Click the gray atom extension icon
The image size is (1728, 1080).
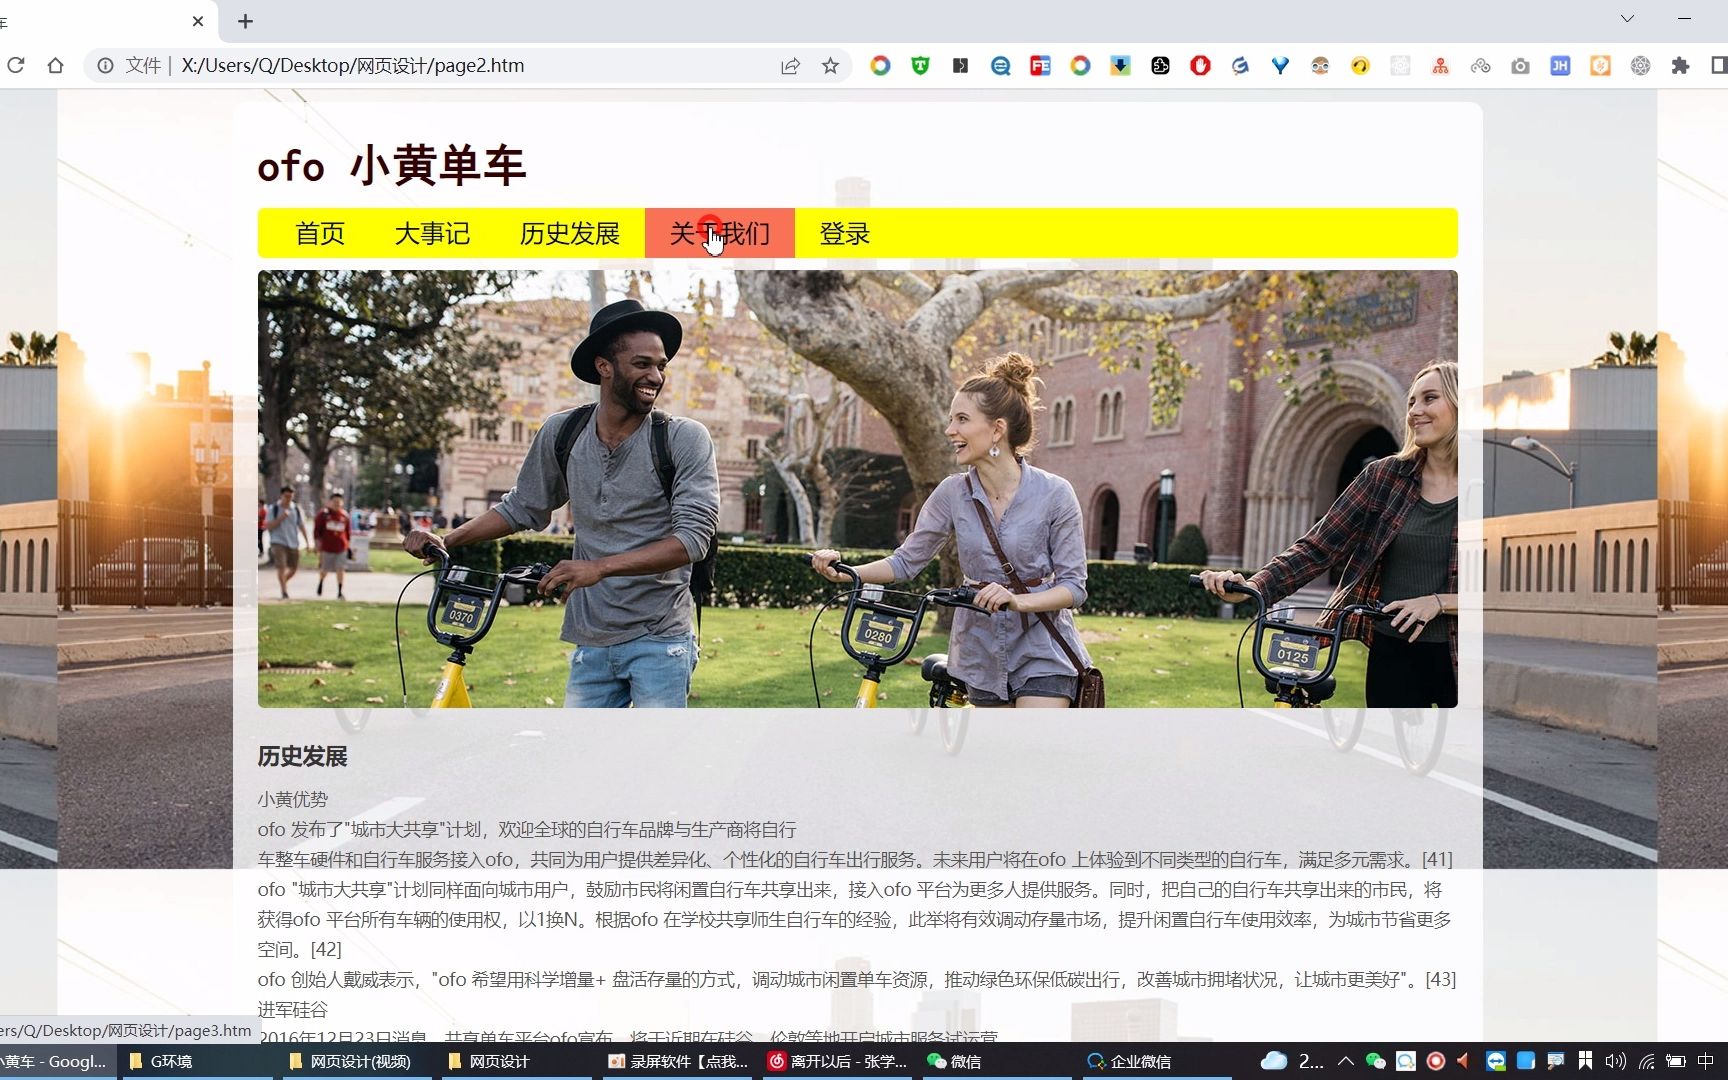point(1640,66)
